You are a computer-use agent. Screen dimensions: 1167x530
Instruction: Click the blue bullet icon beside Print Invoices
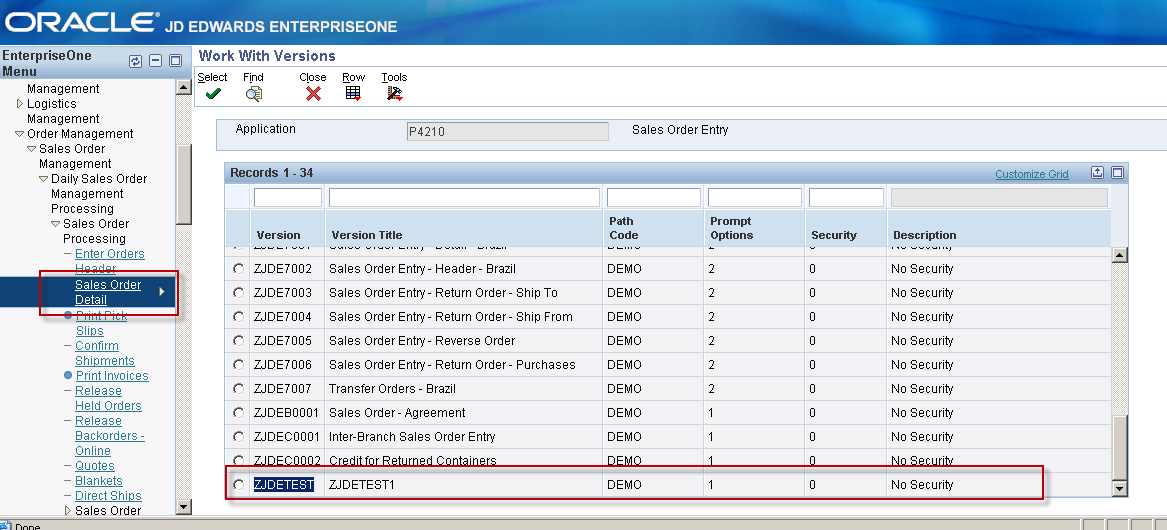68,376
